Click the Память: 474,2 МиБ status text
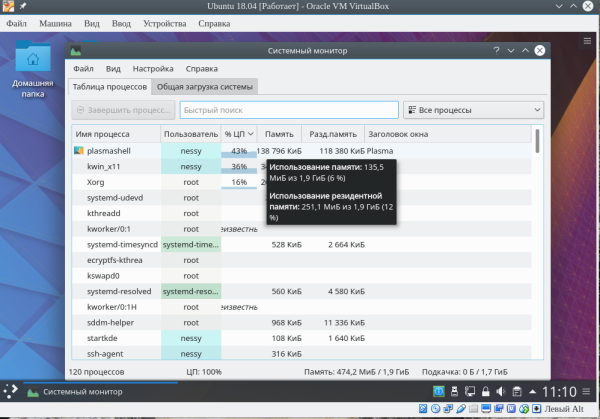Viewport: 600px width, 419px height. [356, 372]
